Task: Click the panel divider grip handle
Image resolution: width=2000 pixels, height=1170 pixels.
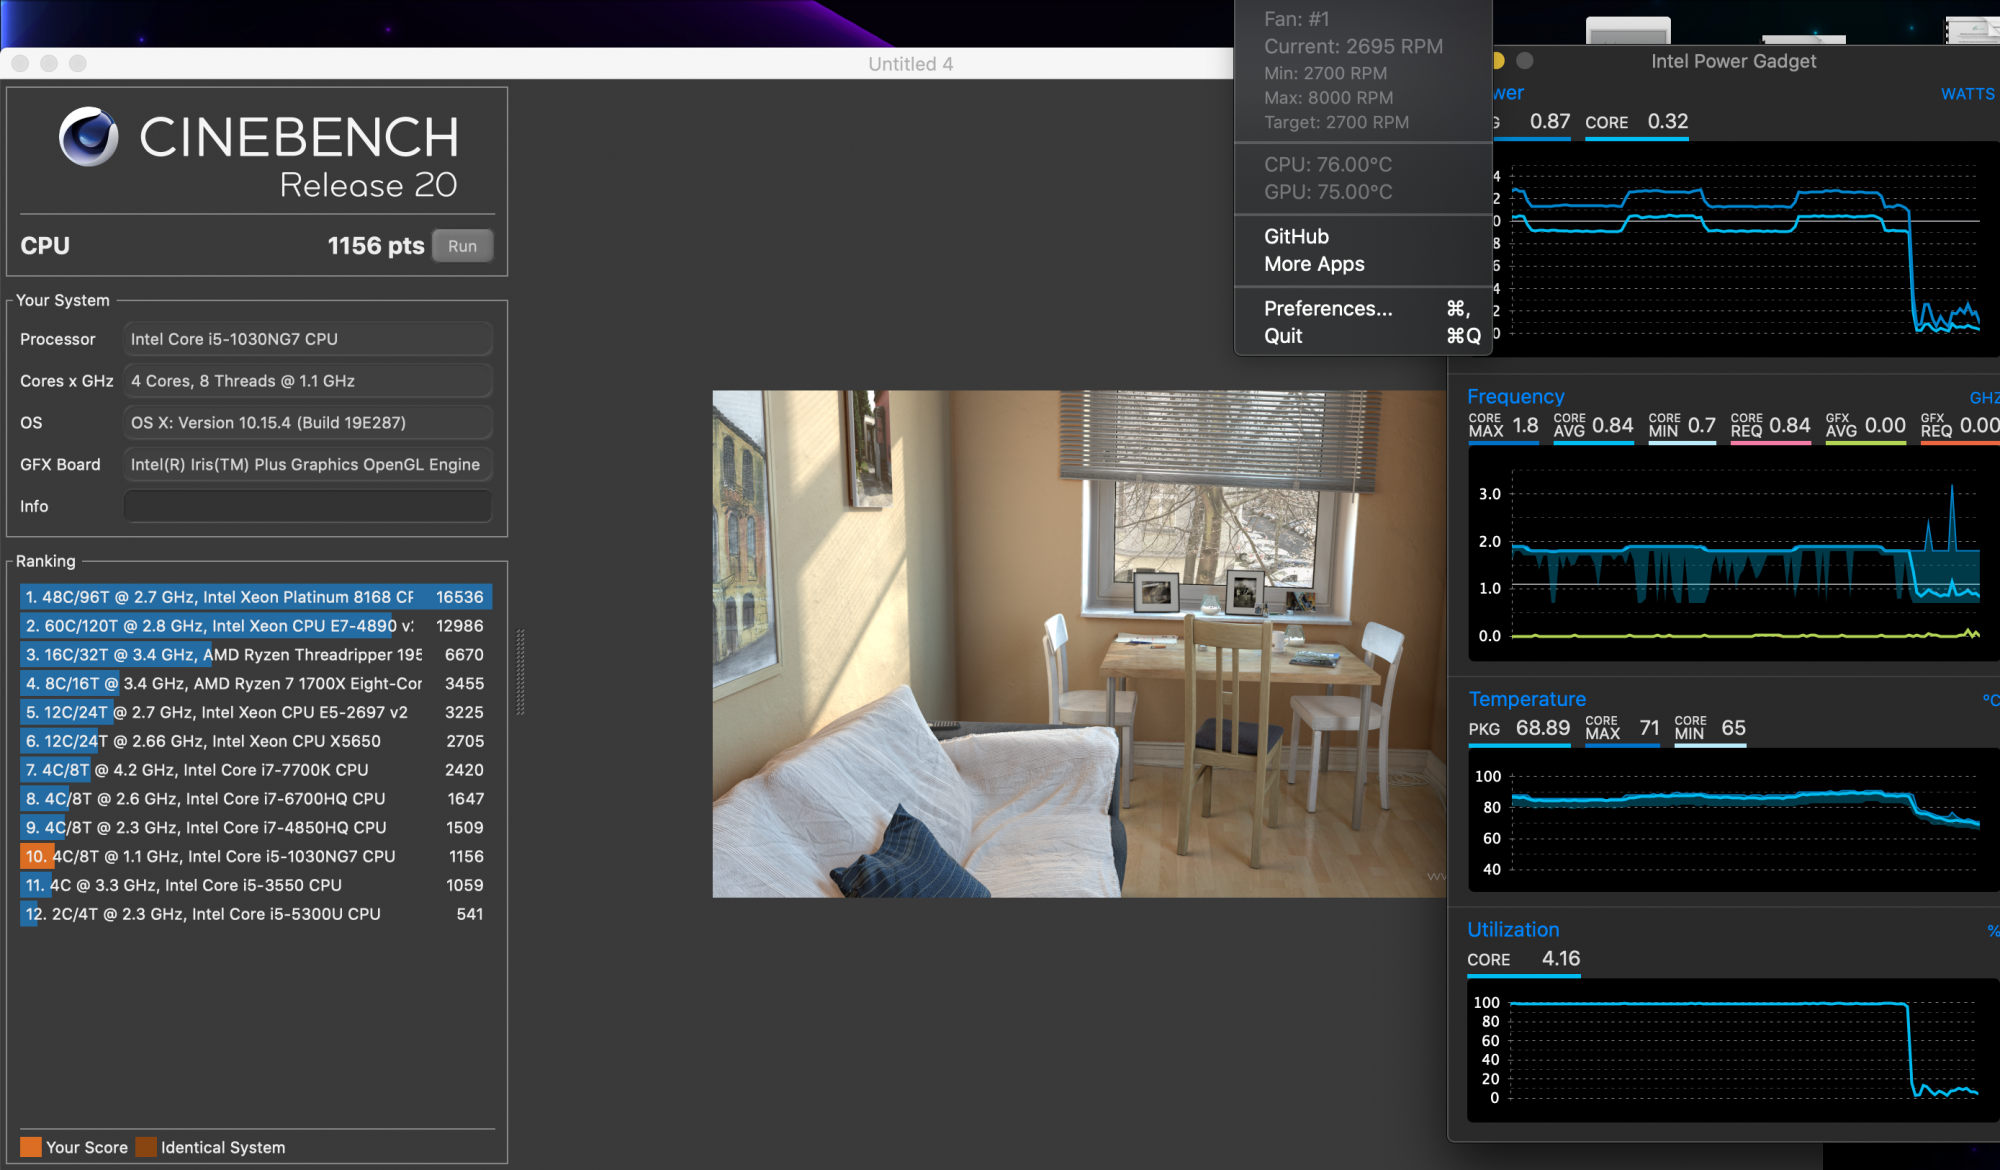Action: (x=520, y=672)
